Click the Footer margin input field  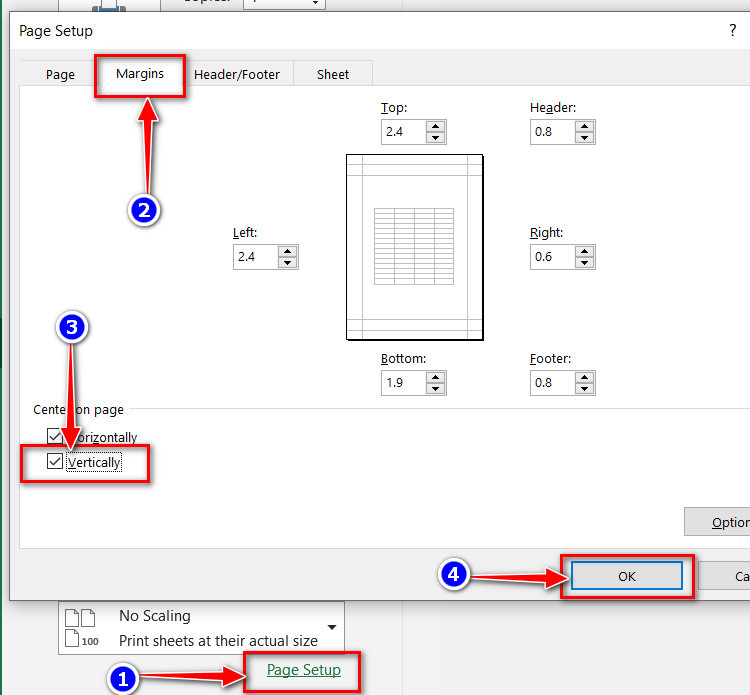552,383
